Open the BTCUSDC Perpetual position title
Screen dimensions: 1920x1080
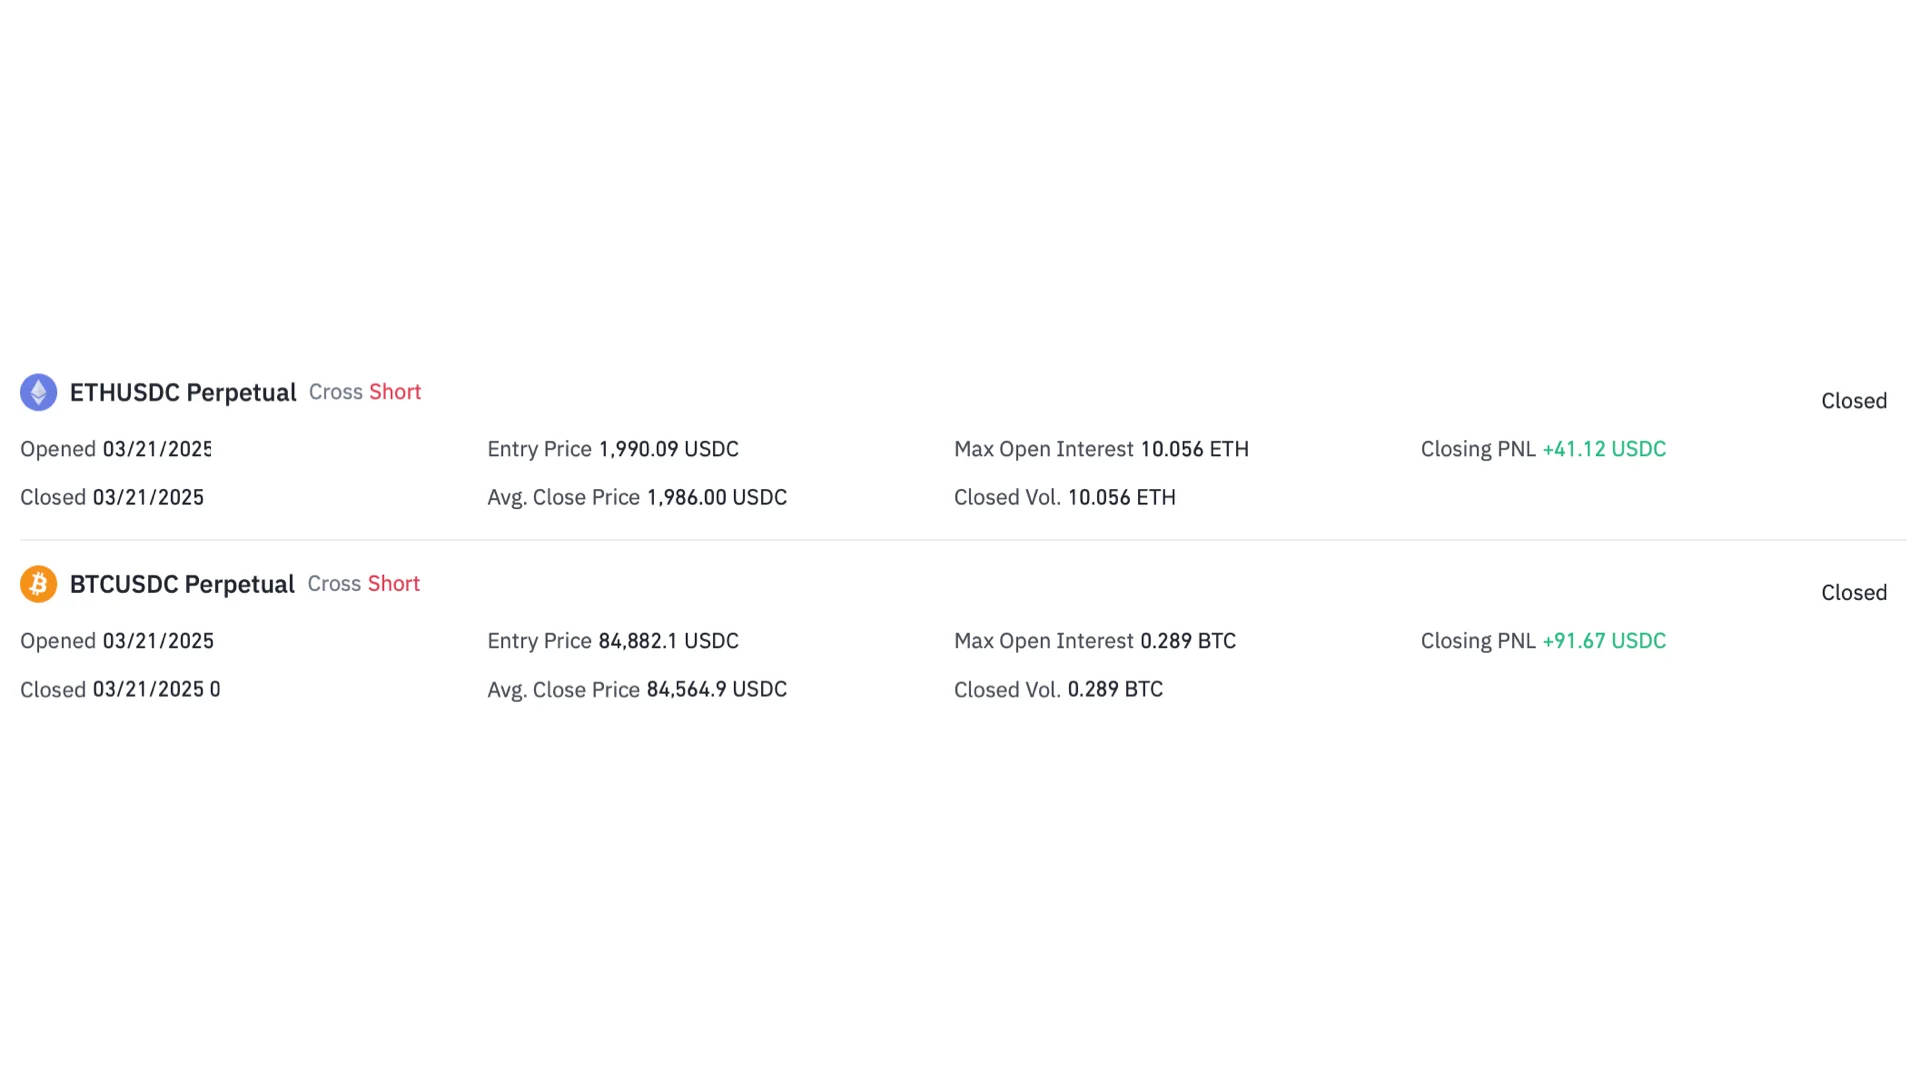(182, 584)
